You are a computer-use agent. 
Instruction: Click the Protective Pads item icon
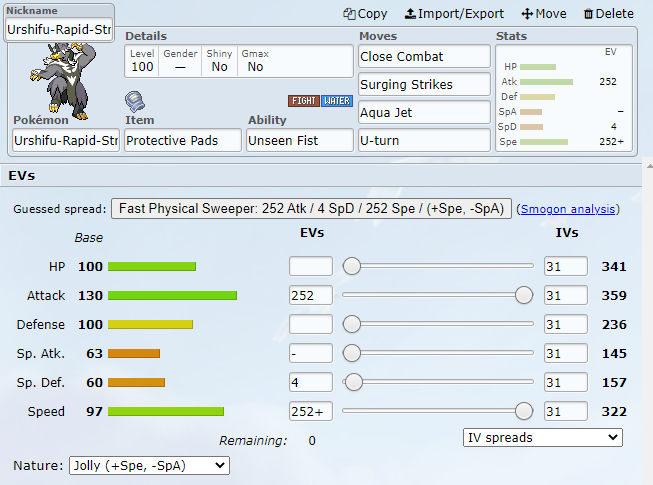point(135,102)
